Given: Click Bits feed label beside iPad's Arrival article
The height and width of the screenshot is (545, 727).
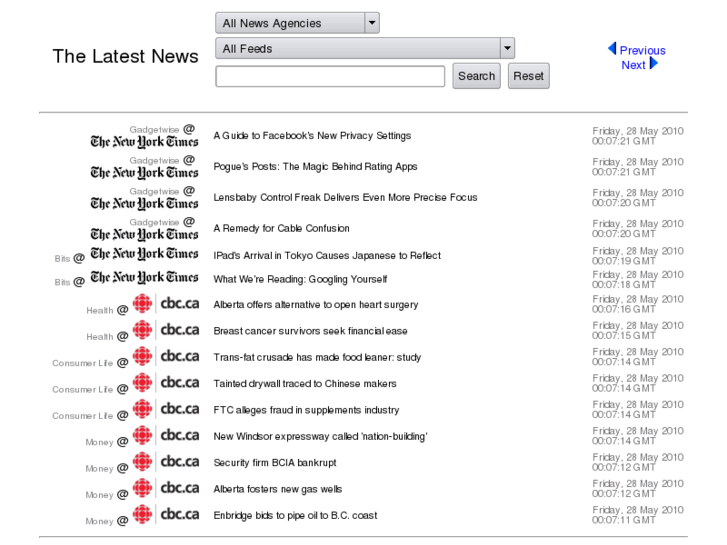Looking at the screenshot, I should [x=62, y=259].
